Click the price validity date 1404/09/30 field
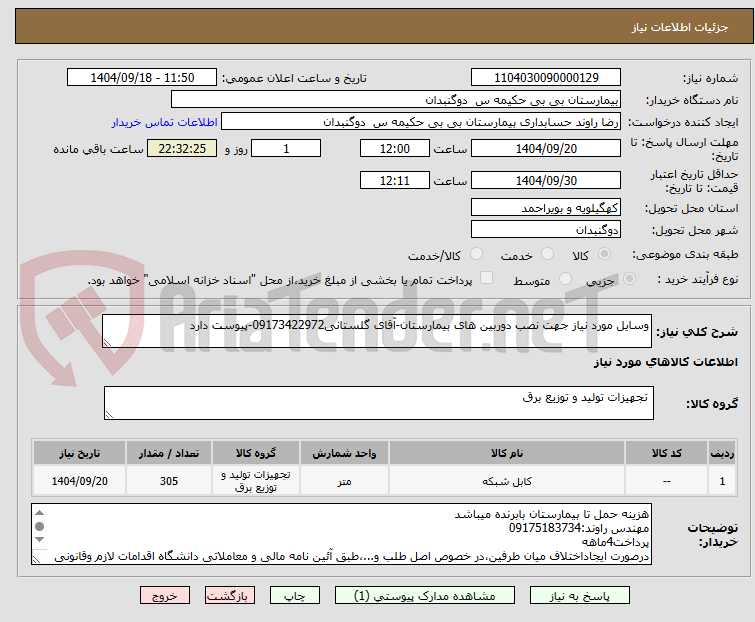Screen dimensions: 755x622 point(546,180)
